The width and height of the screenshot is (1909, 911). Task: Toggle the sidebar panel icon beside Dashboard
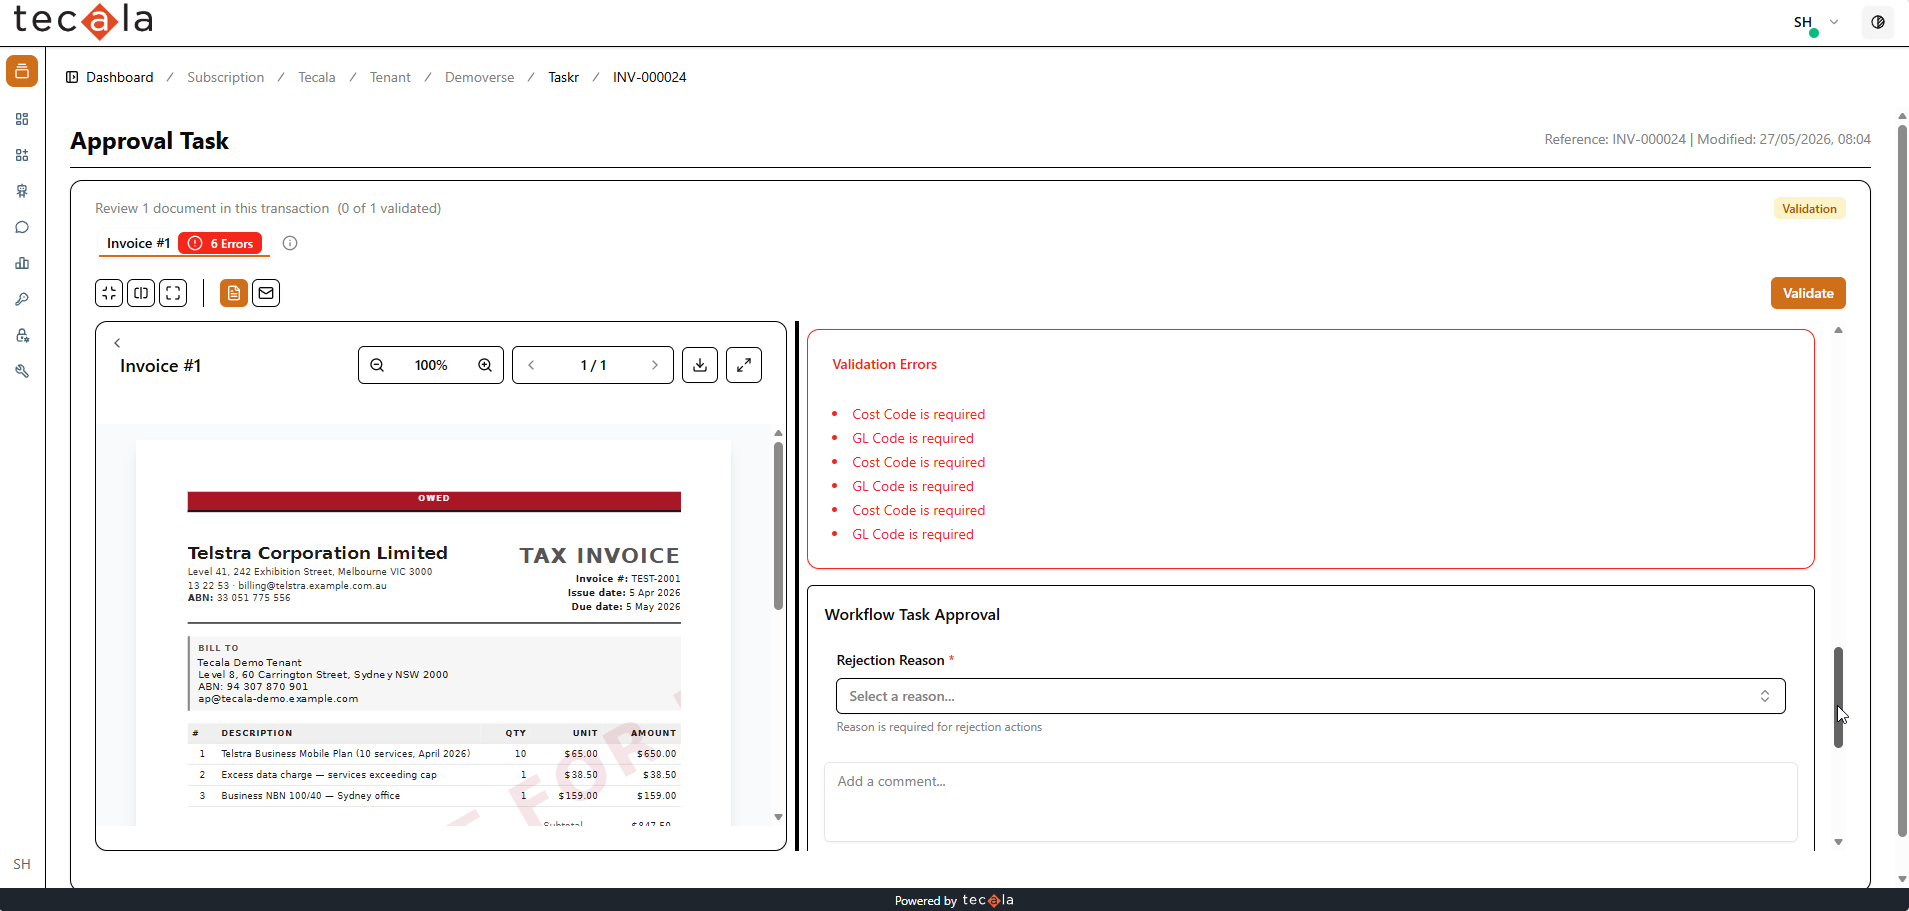pos(72,77)
